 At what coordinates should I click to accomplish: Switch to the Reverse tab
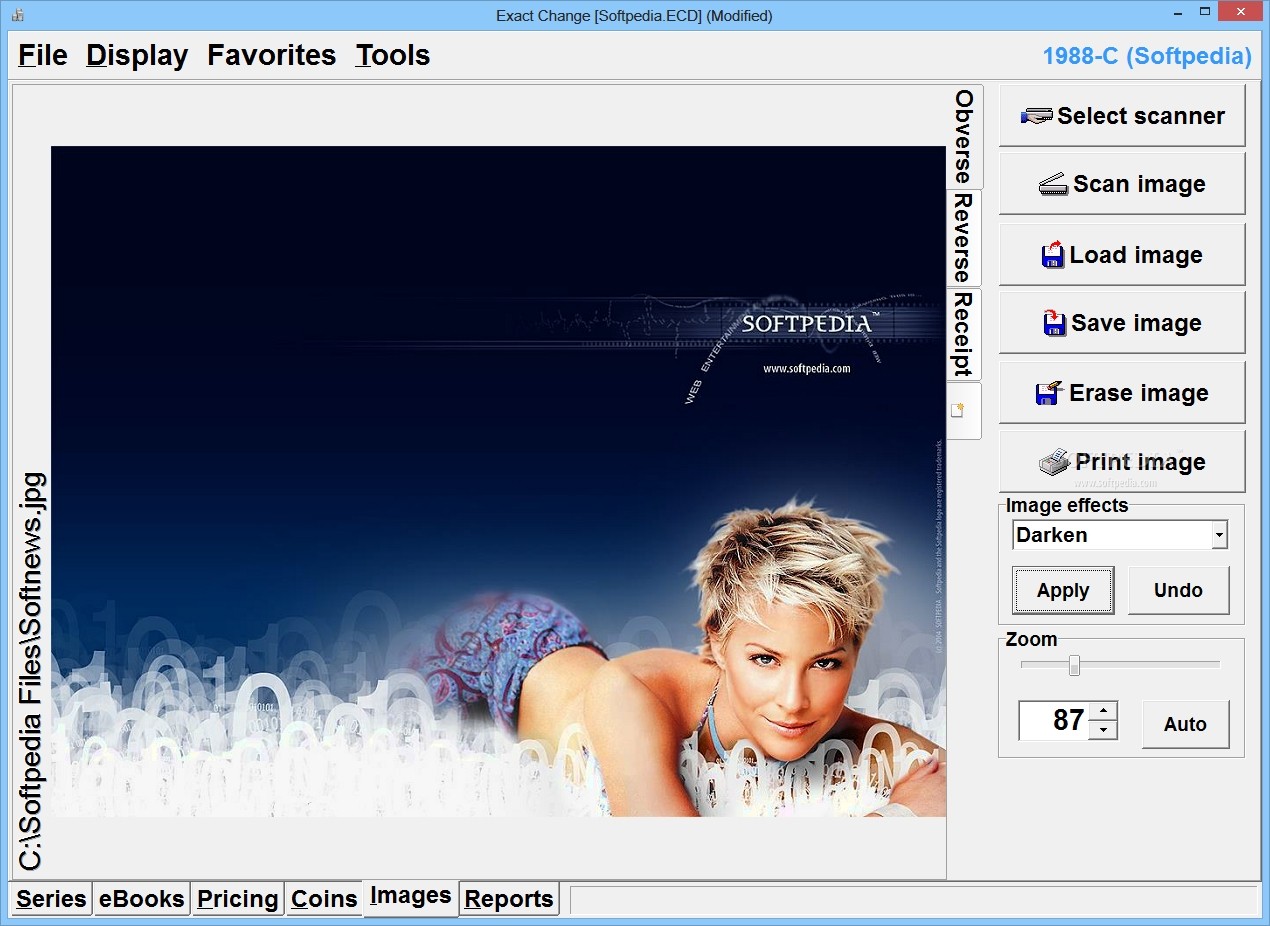[964, 238]
